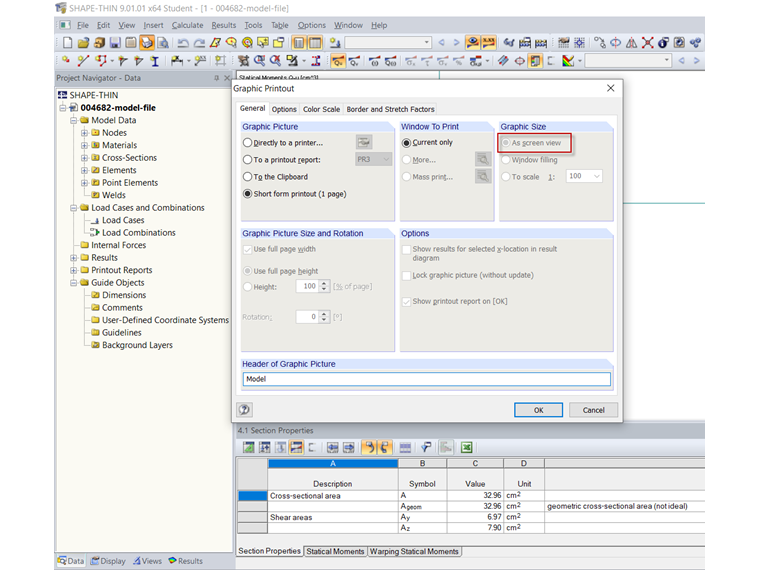
Task: Pin the Project Navigator panel
Action: 216,78
